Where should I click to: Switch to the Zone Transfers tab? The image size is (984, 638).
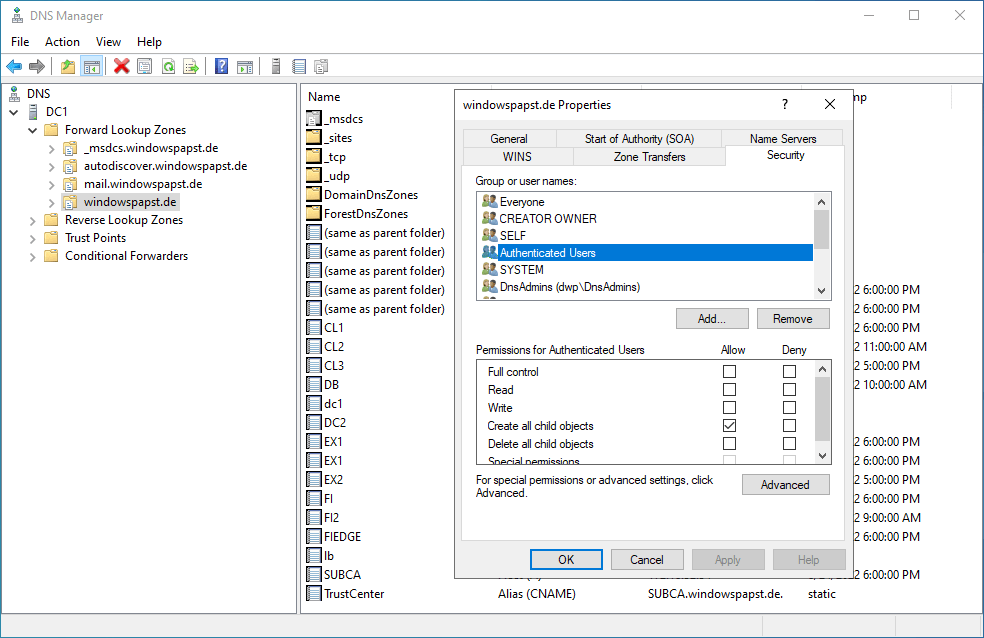click(649, 157)
